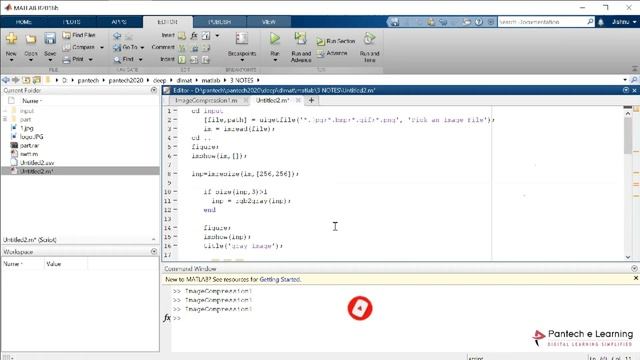The image size is (640, 360).
Task: Click the folder search magnifier icon
Action: click(634, 80)
